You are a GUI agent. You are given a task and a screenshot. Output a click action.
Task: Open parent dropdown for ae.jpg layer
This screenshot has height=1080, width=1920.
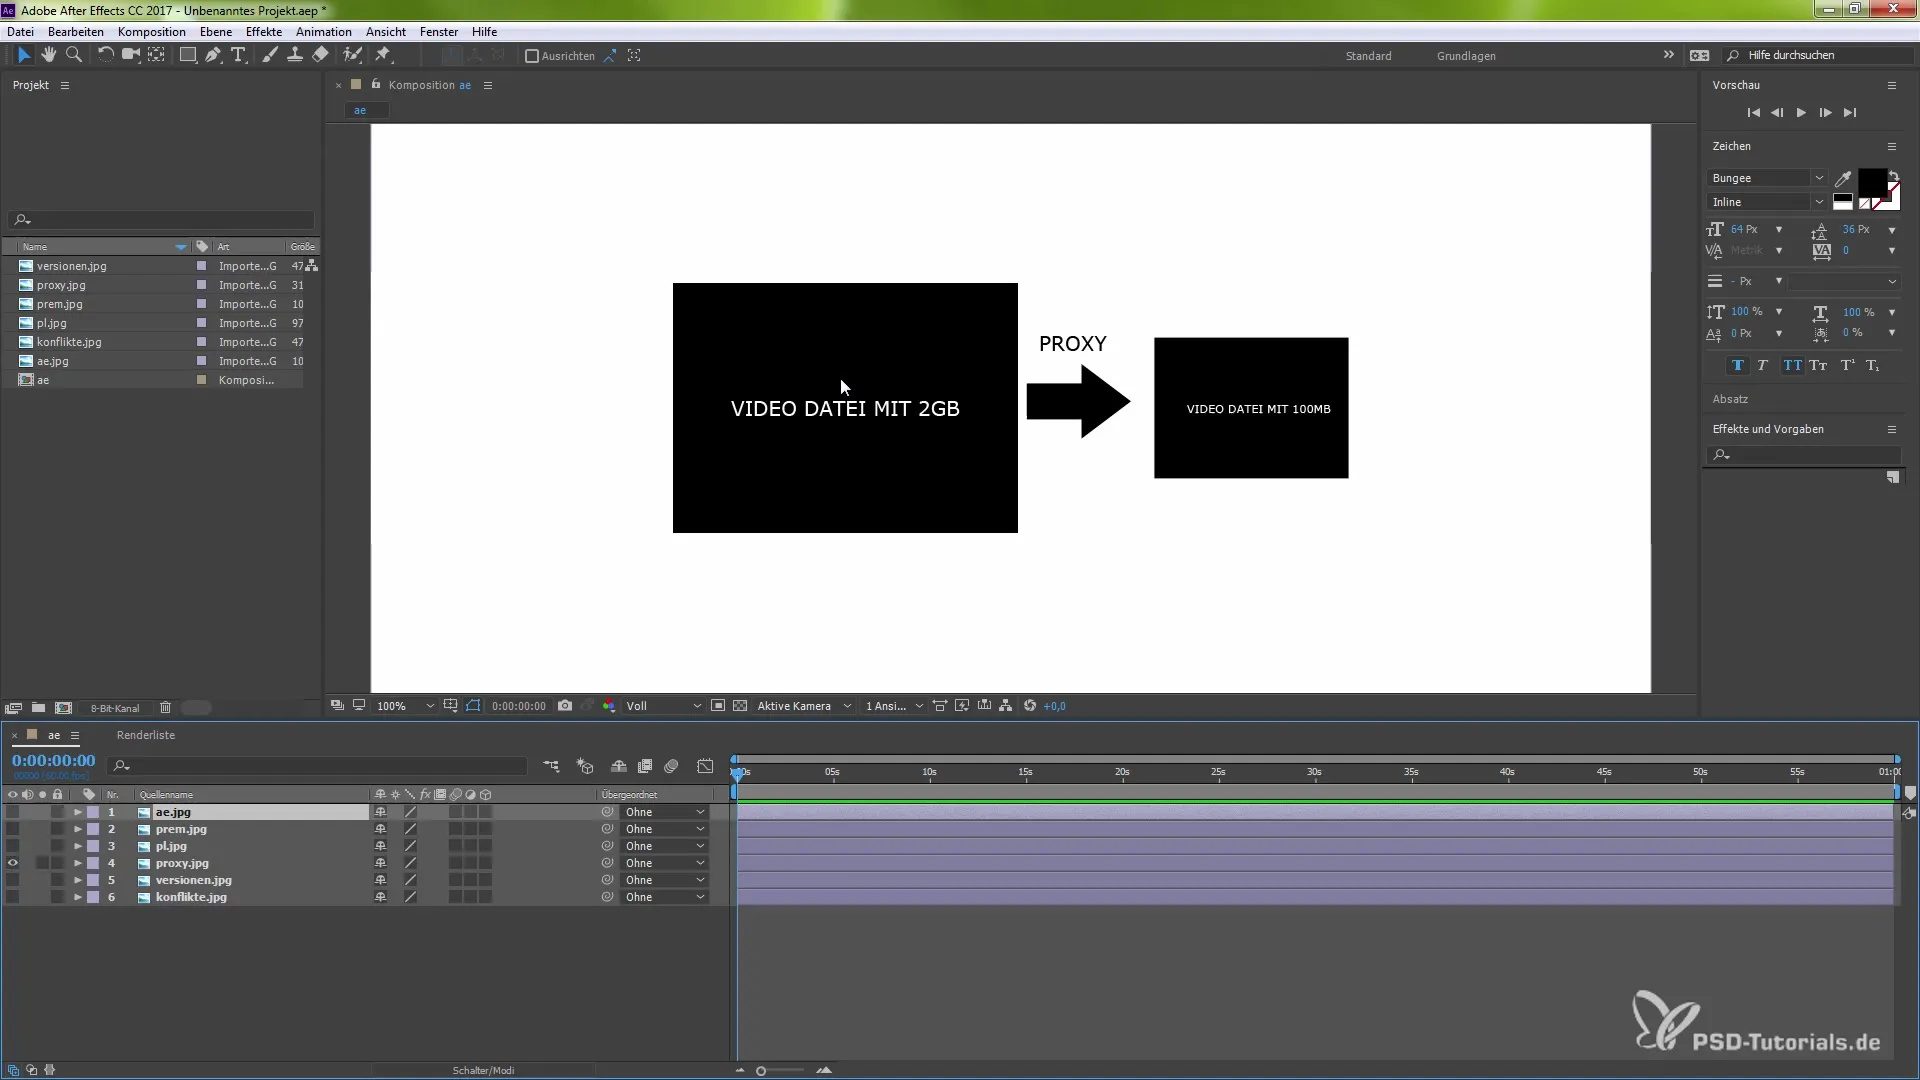pos(665,812)
